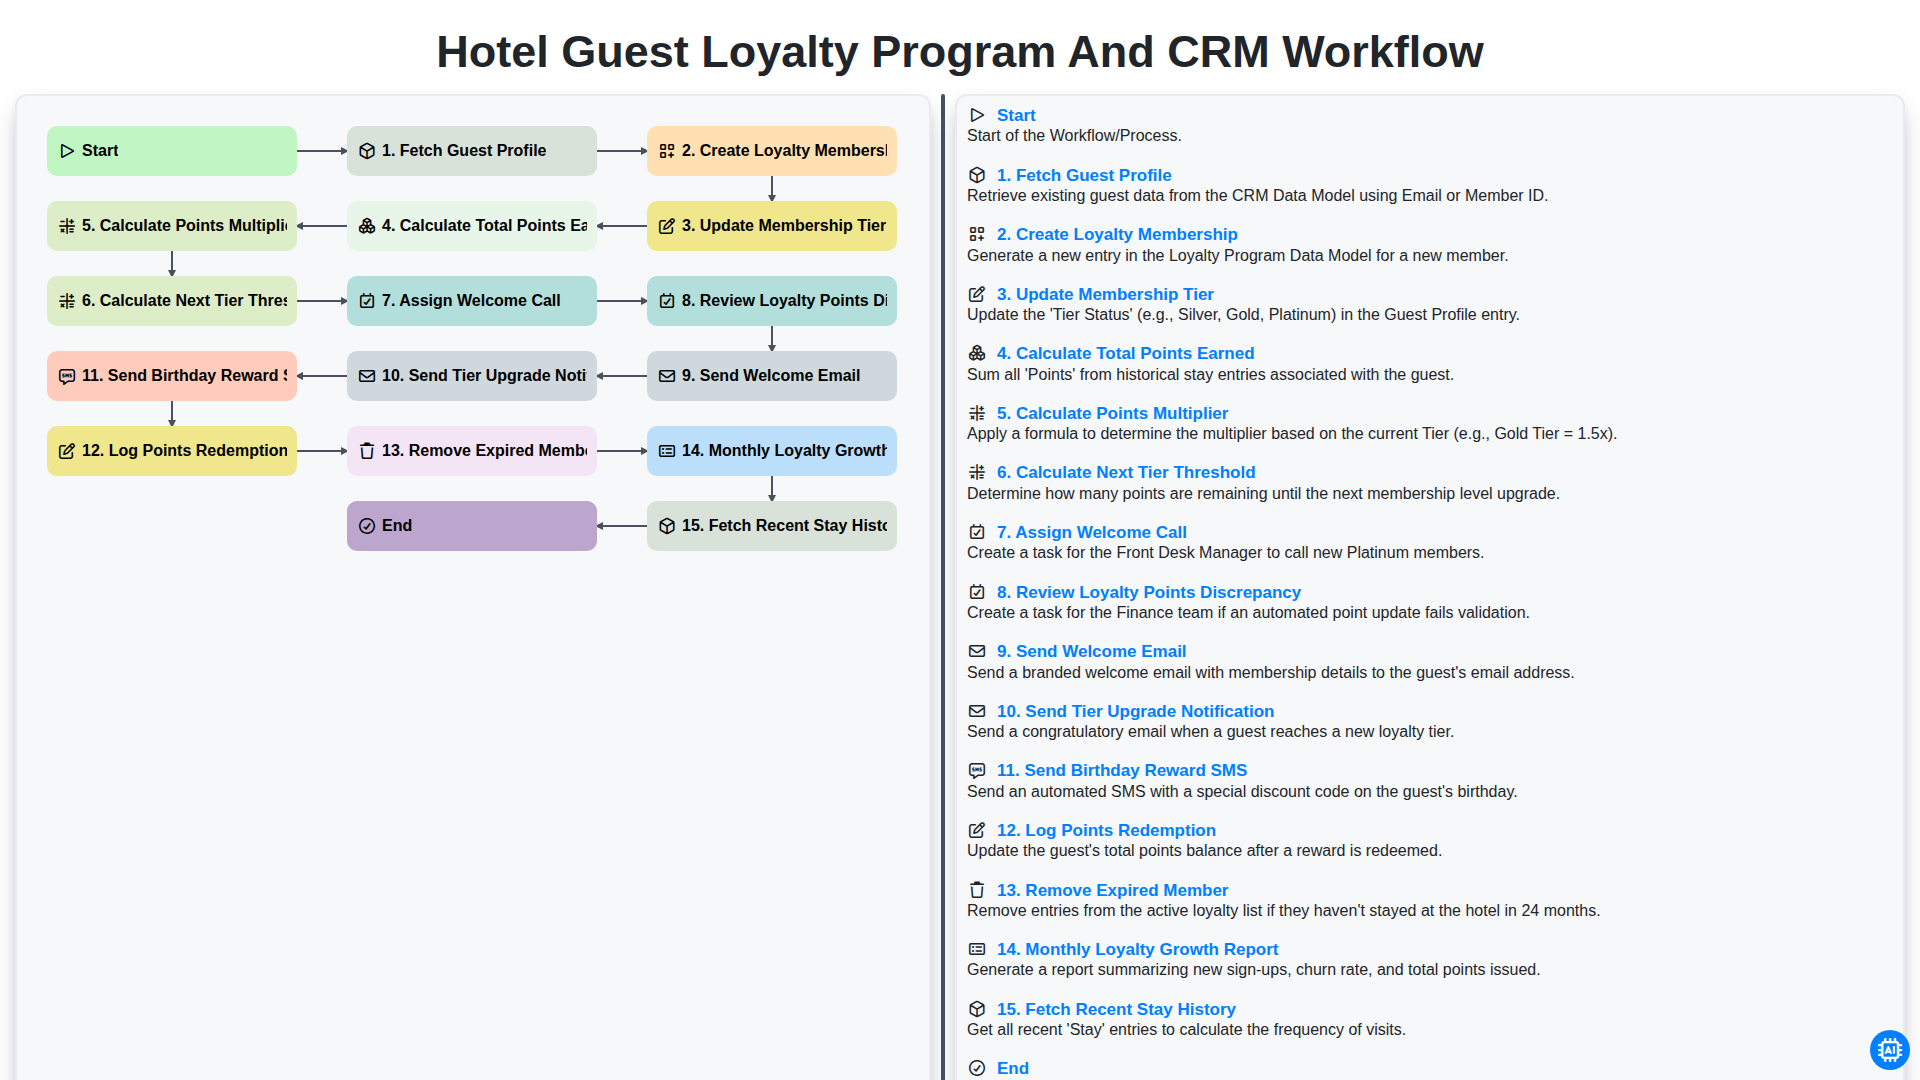Click the cube icon in Fetch Guest Profile node
This screenshot has width=1920, height=1080.
pyautogui.click(x=367, y=151)
